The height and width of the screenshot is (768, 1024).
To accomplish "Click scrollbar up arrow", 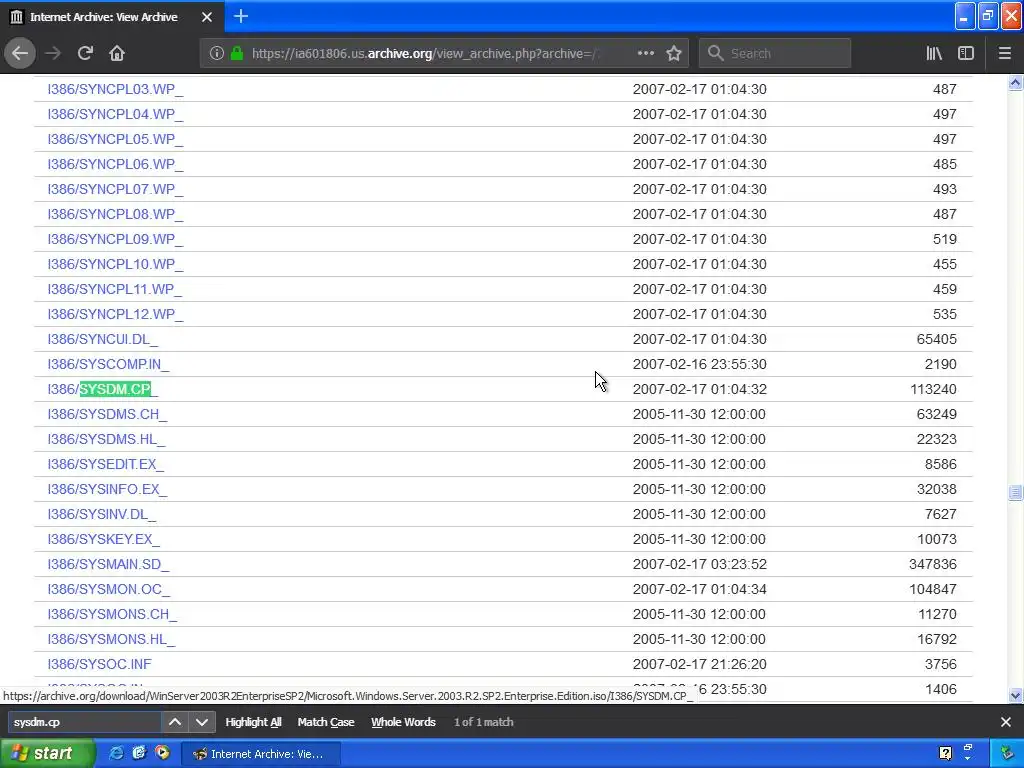I will (1016, 83).
